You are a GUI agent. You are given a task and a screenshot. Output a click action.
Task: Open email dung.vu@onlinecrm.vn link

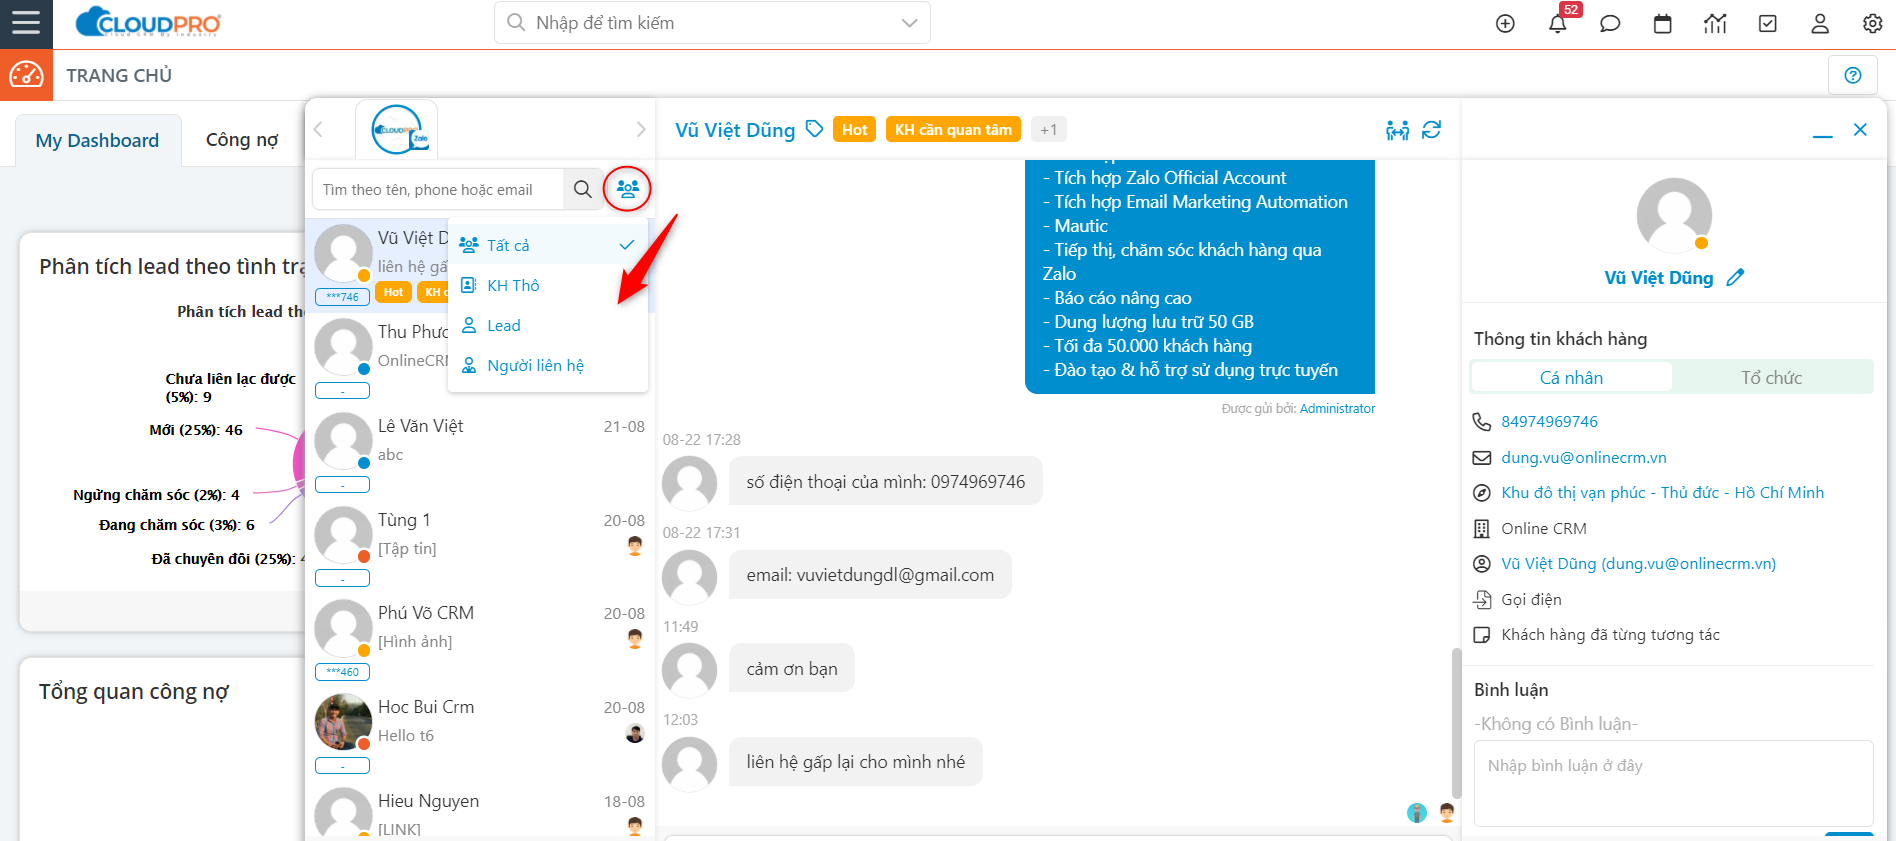1583,458
